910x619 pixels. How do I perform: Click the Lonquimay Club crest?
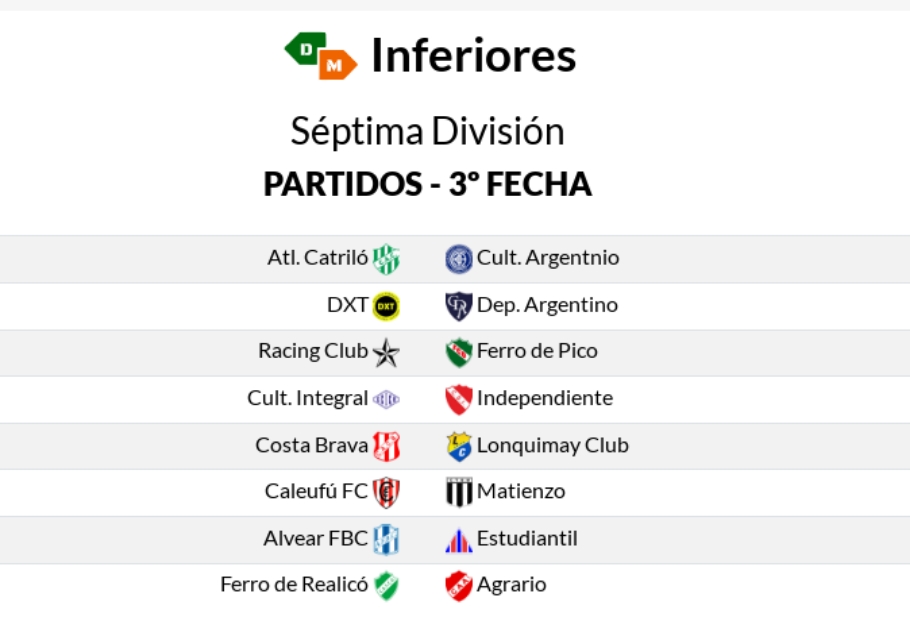pyautogui.click(x=459, y=446)
